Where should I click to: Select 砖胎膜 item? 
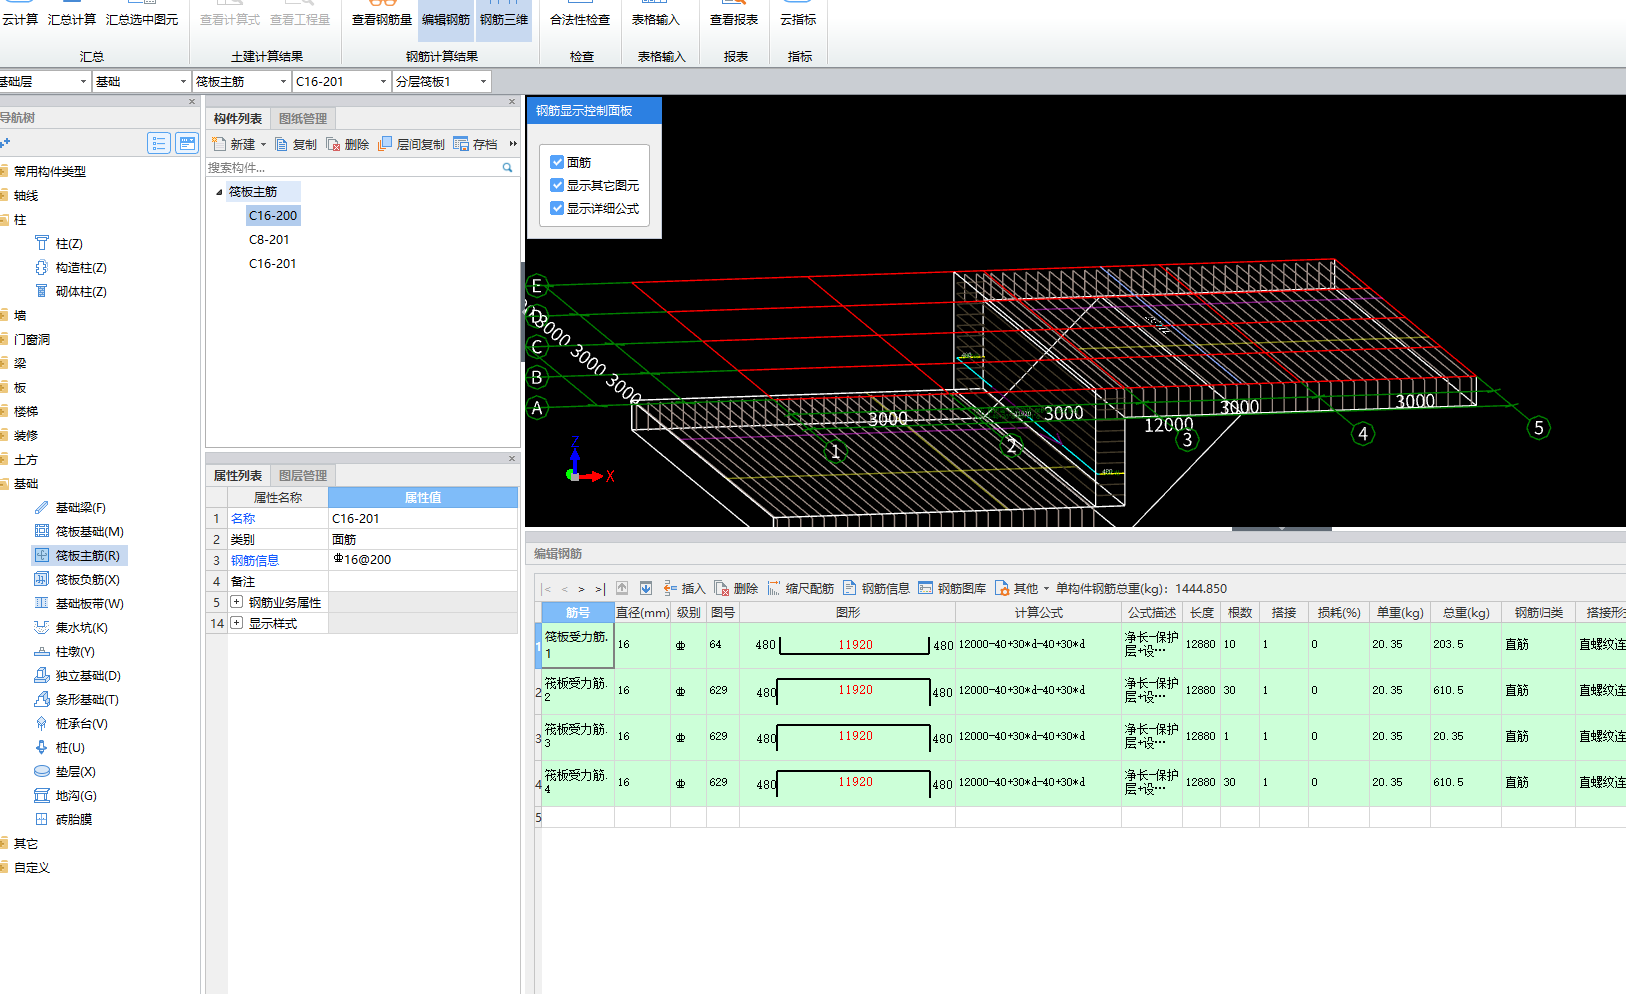pyautogui.click(x=73, y=819)
